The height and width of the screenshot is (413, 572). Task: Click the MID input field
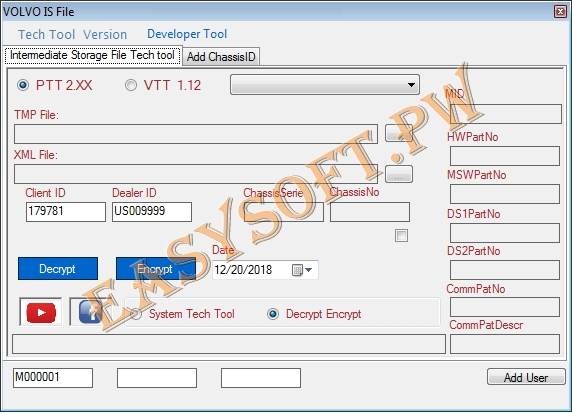click(x=505, y=114)
